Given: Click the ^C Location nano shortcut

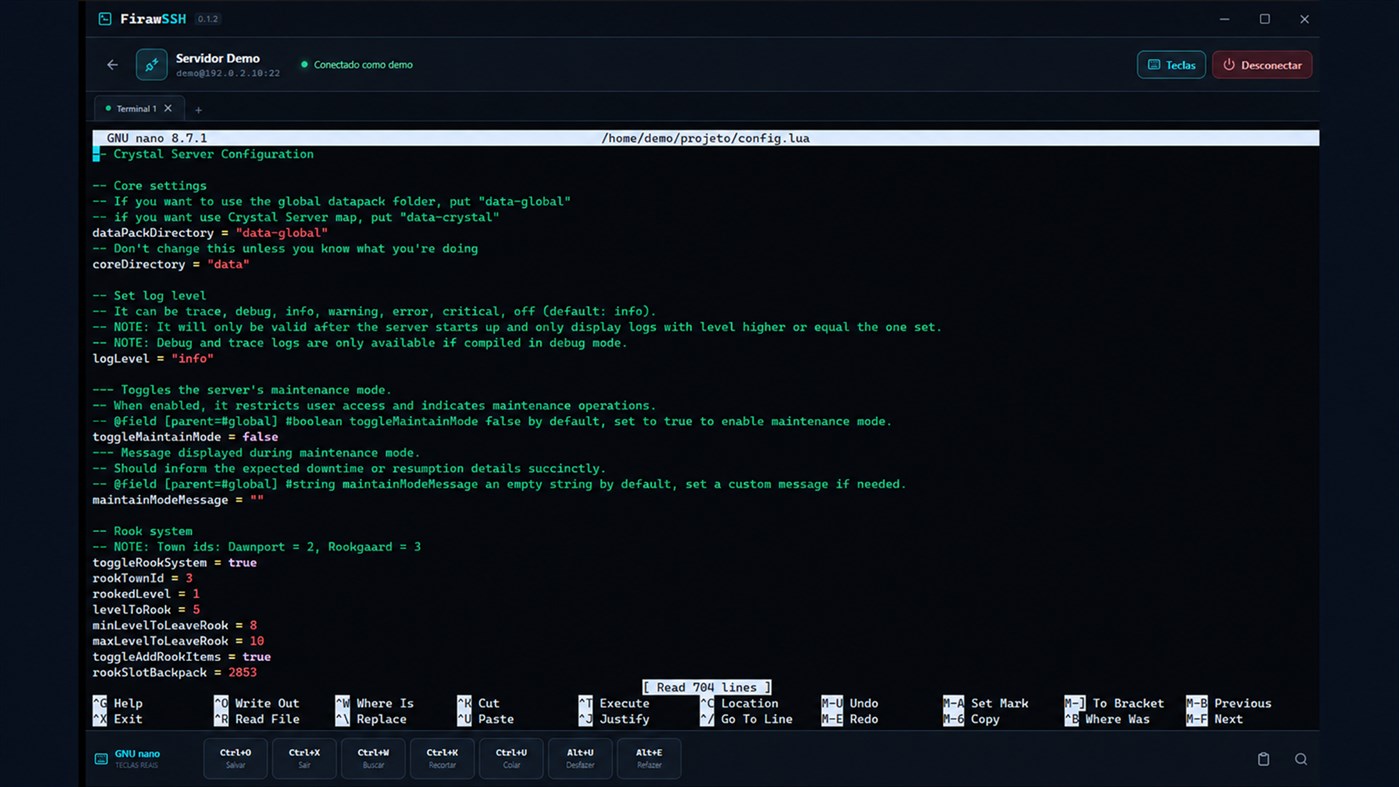Looking at the screenshot, I should pos(739,704).
